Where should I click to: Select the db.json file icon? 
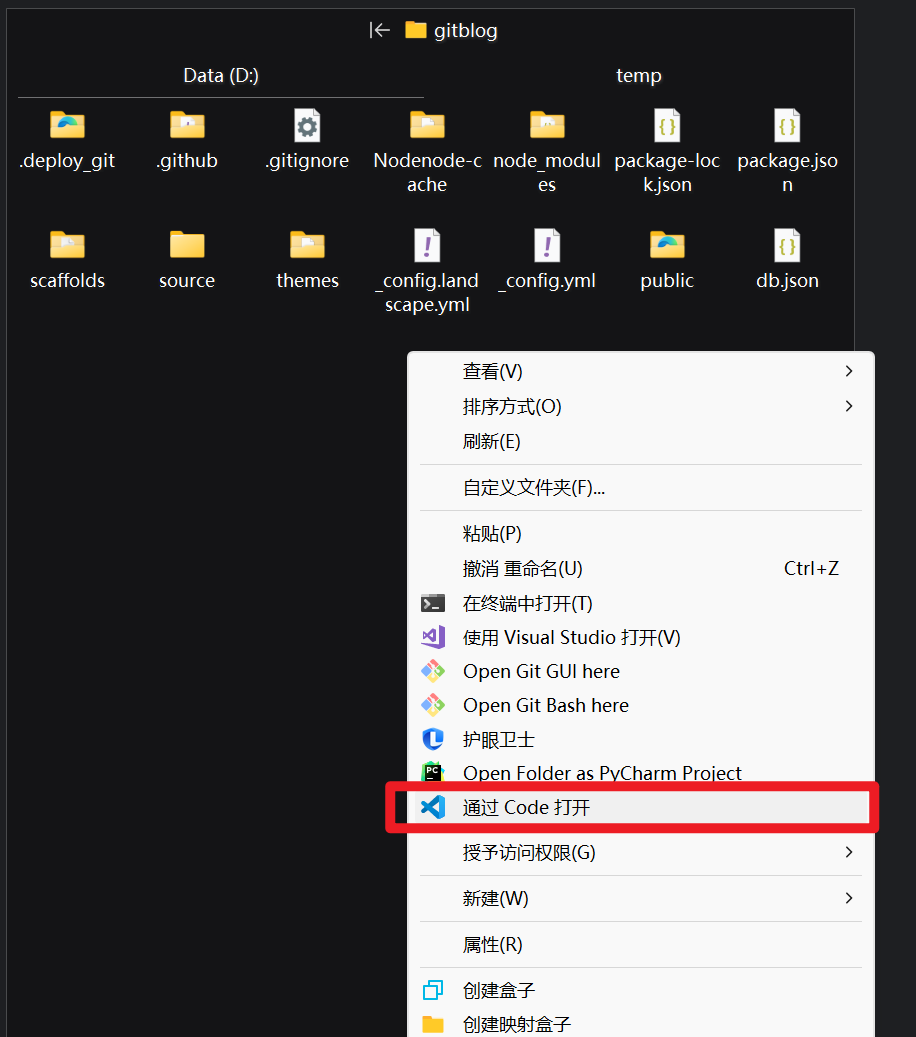coord(787,246)
